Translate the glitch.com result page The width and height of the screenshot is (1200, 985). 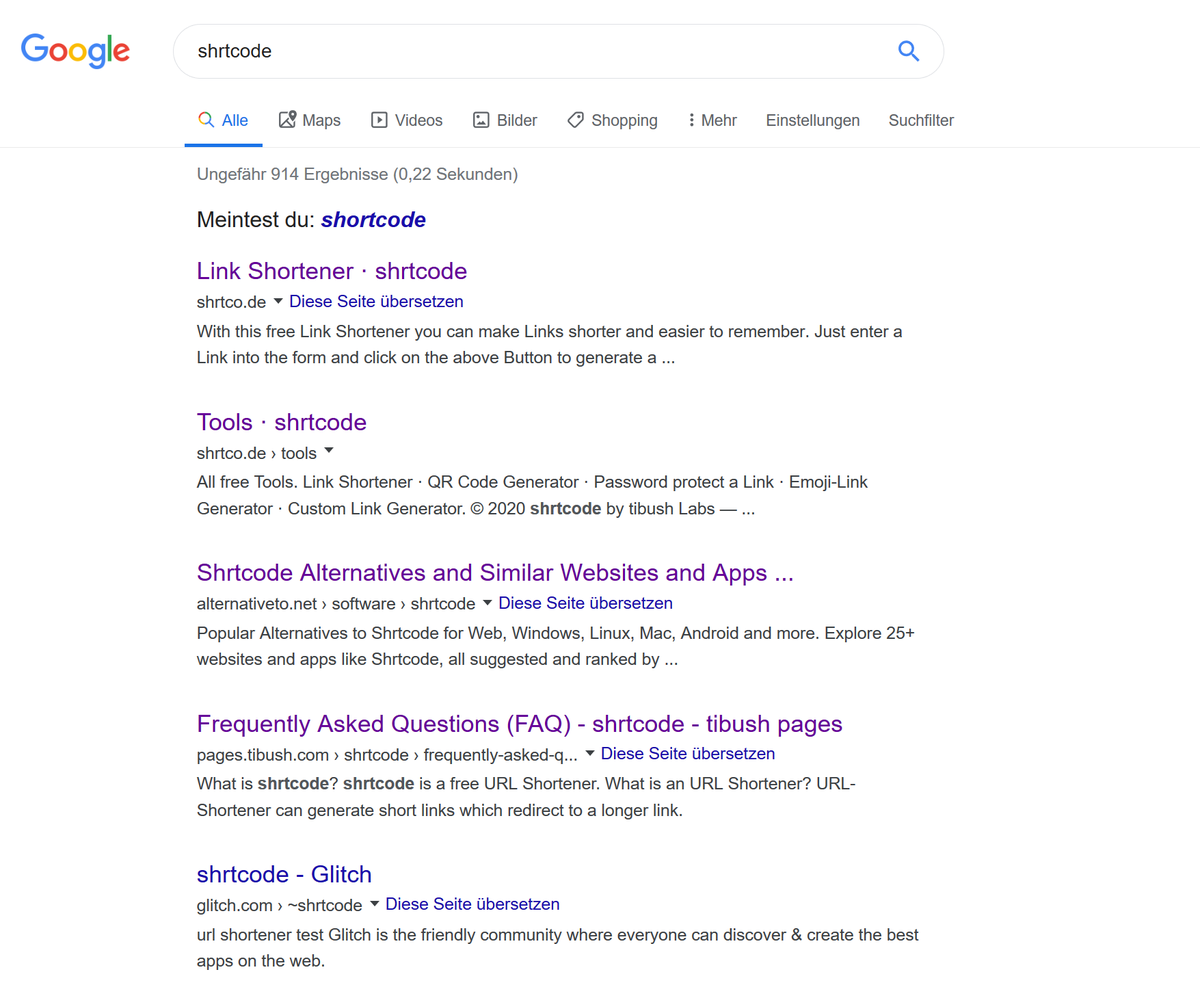pos(472,904)
